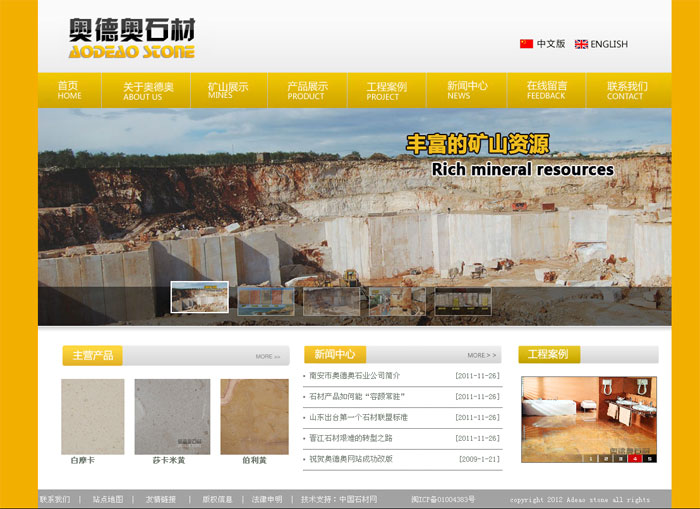View the 莎卡米黄 product swatch

pyautogui.click(x=167, y=416)
